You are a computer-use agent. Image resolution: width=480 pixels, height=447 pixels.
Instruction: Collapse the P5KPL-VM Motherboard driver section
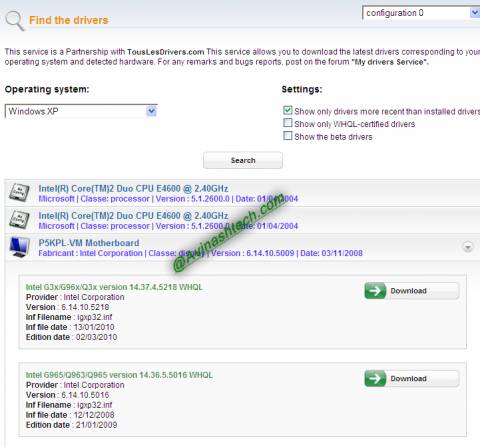468,247
